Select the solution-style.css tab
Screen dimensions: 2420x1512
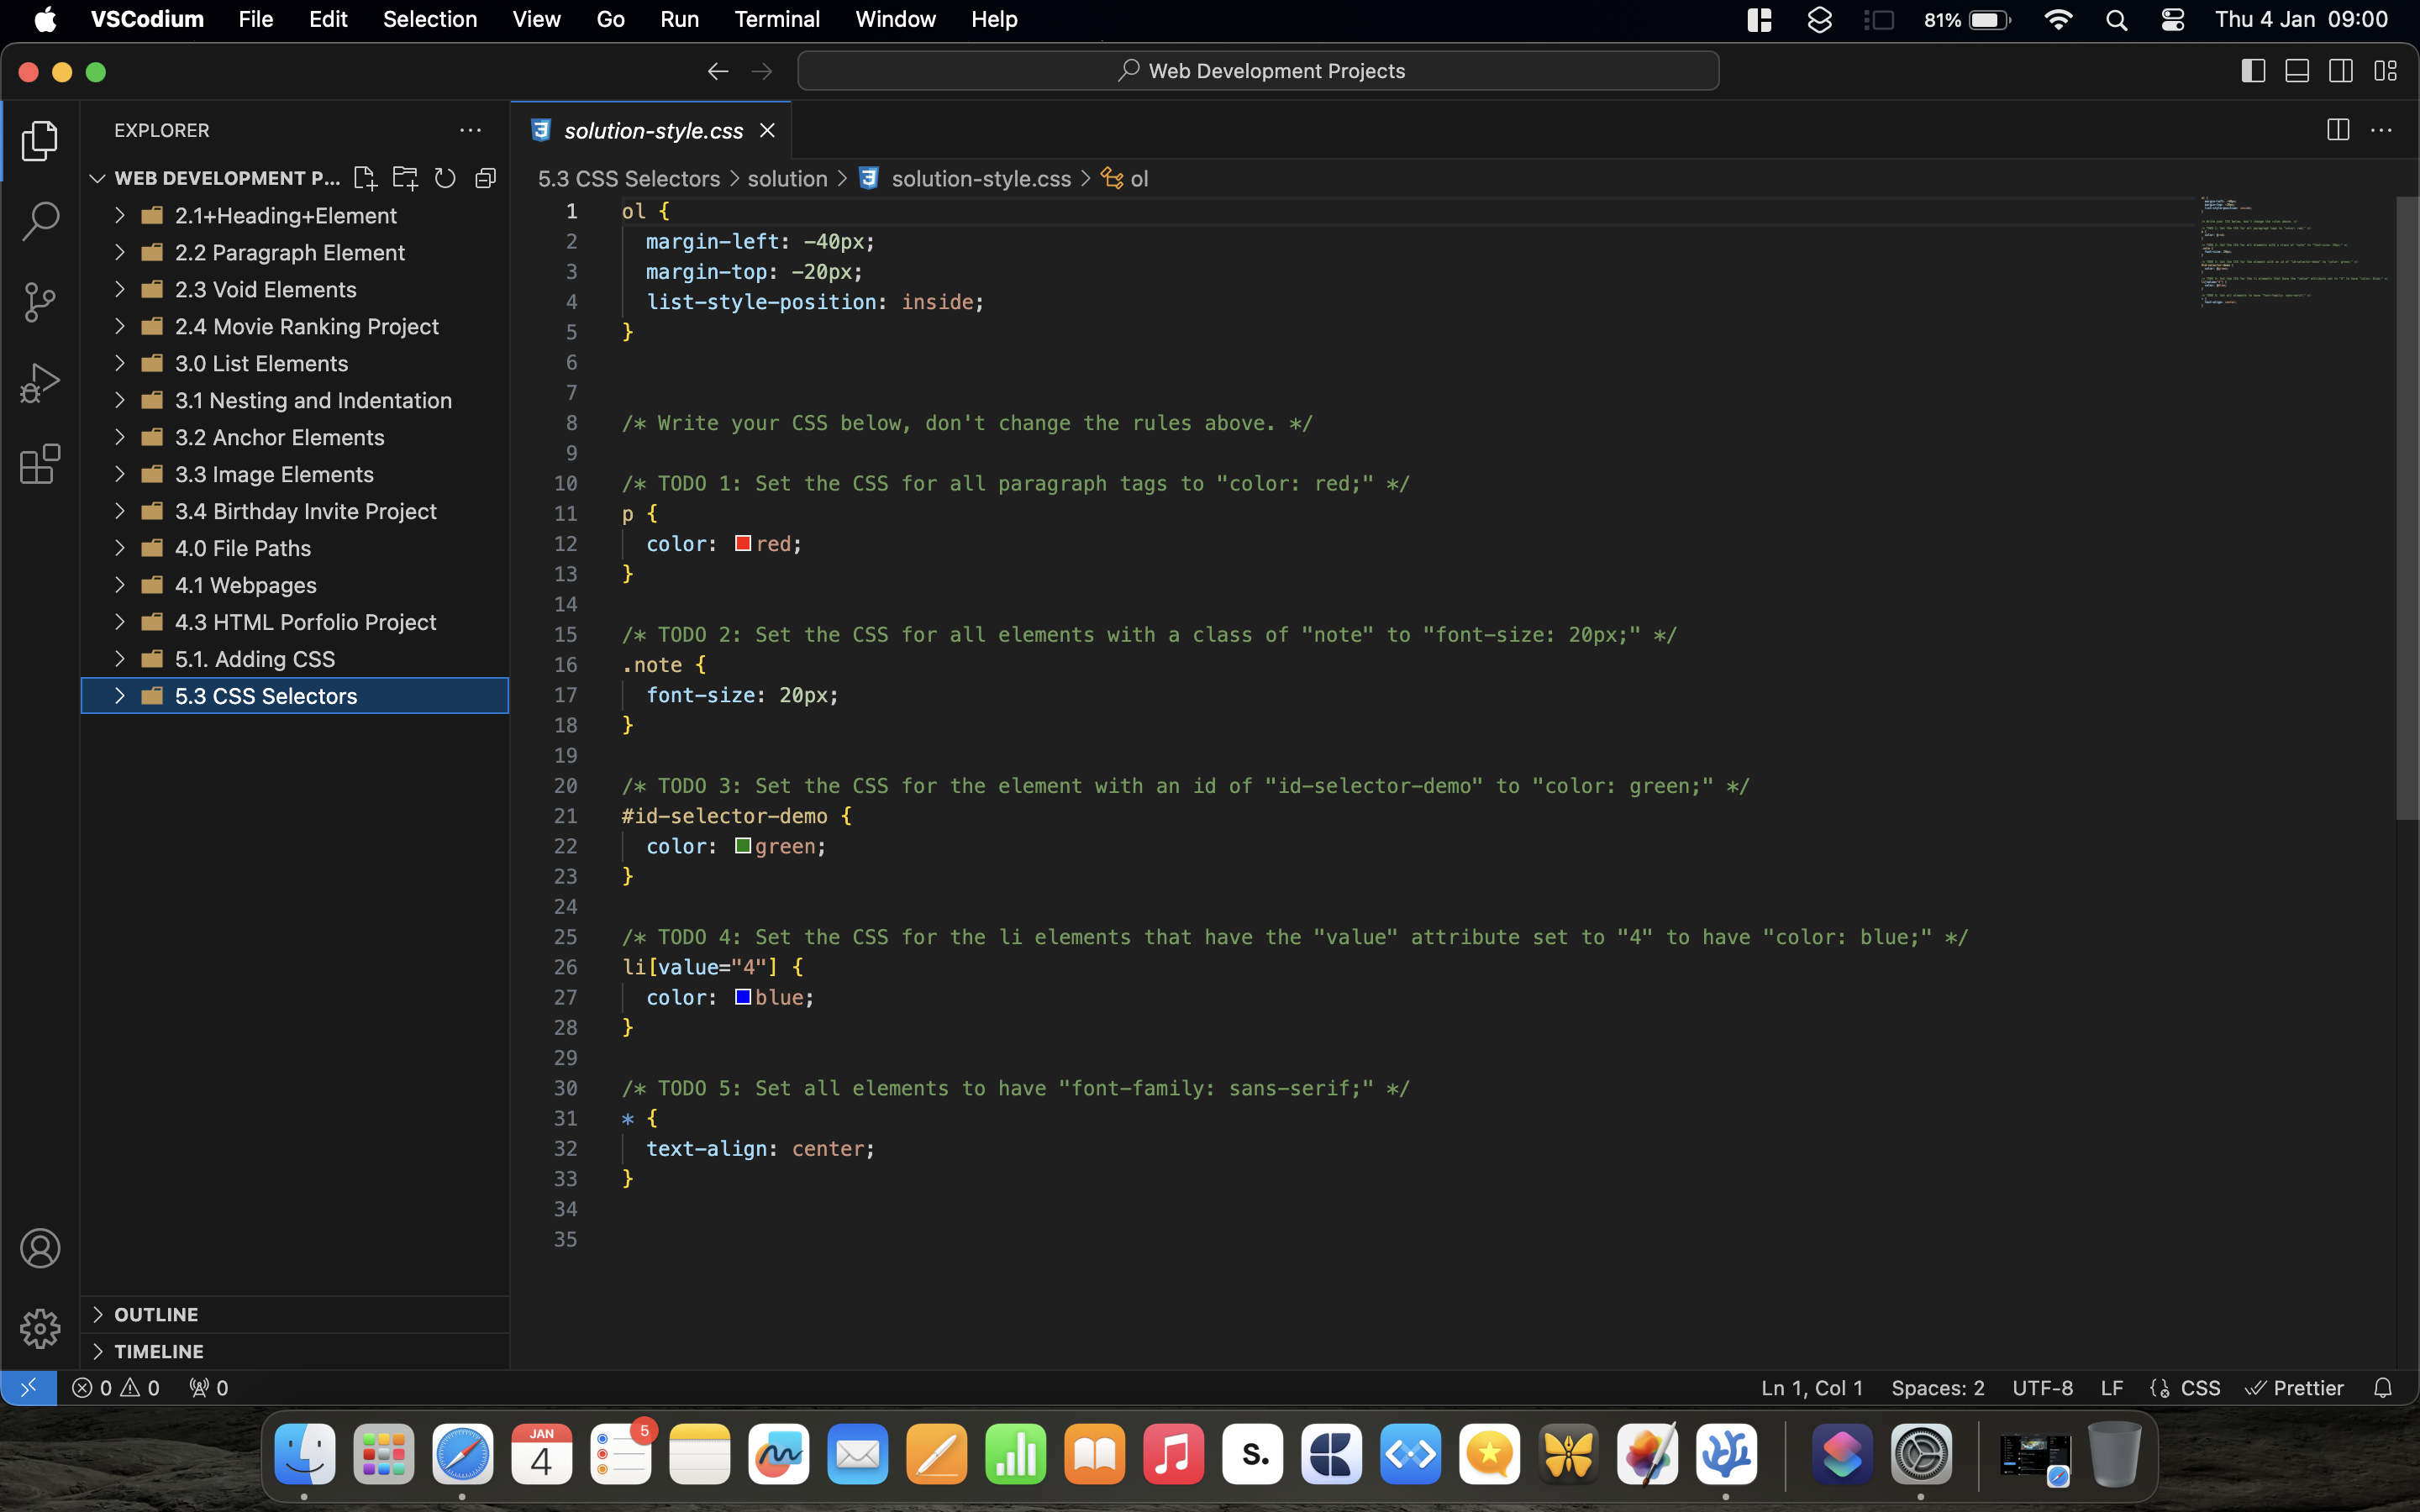pyautogui.click(x=652, y=131)
